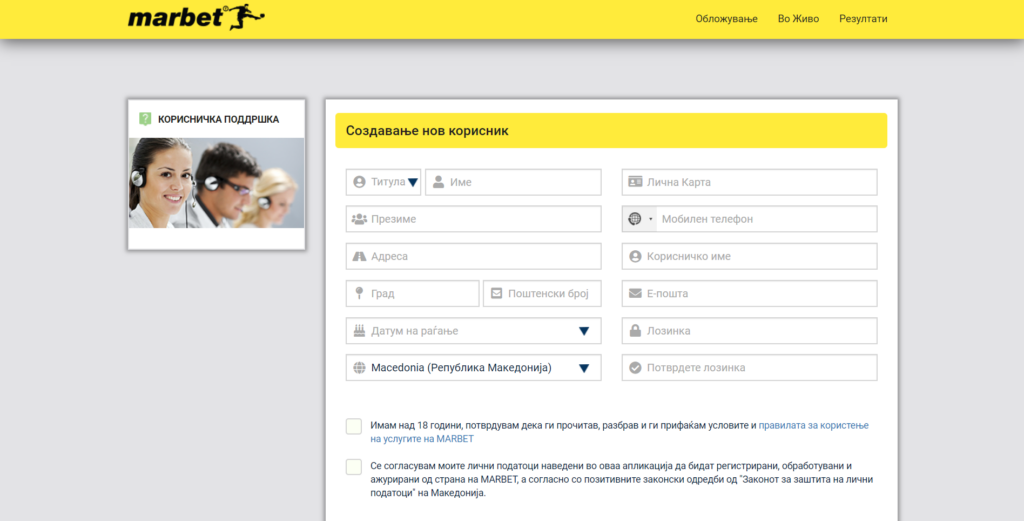The image size is (1024, 521).
Task: Focus the Град input field
Action: coord(413,294)
